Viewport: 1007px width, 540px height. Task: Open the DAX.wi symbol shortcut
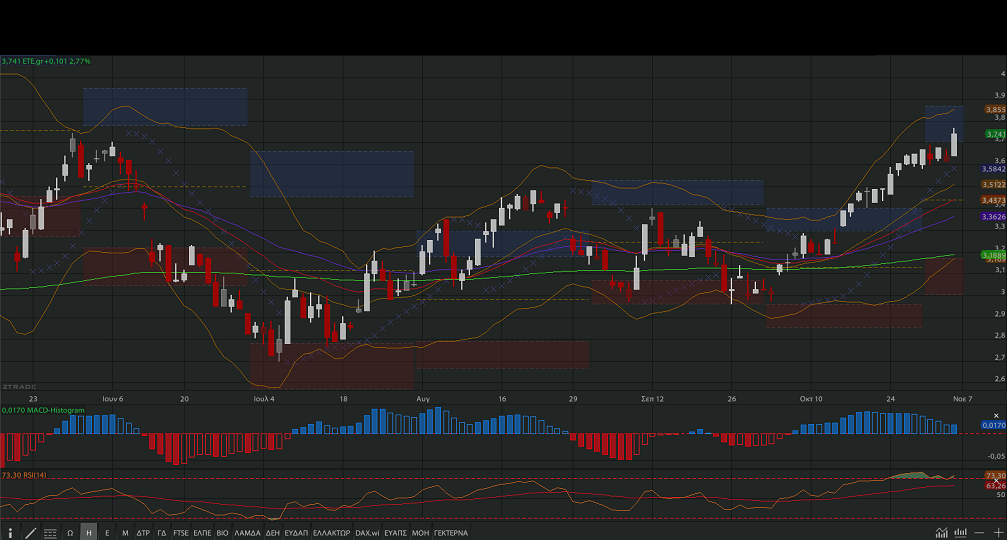tap(367, 533)
